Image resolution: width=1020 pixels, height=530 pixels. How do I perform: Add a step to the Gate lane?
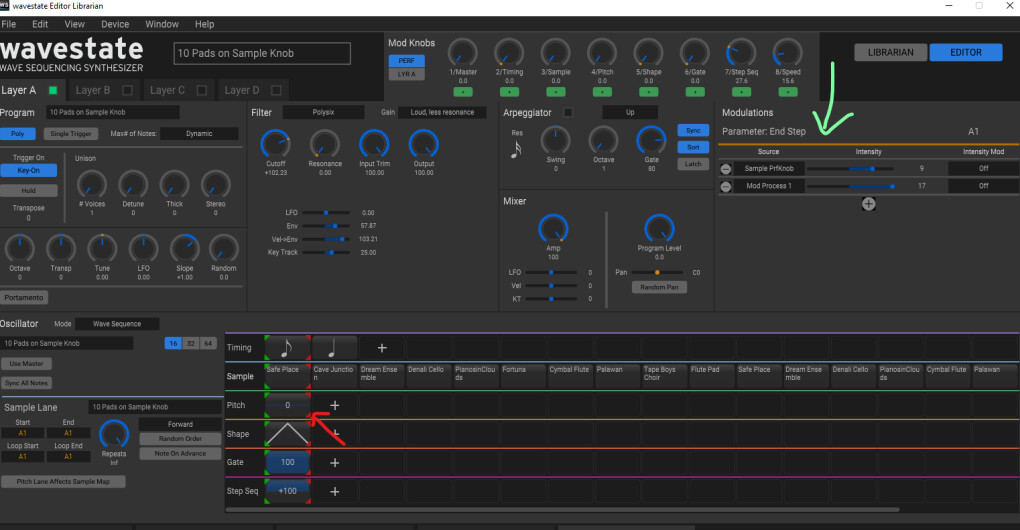click(334, 462)
